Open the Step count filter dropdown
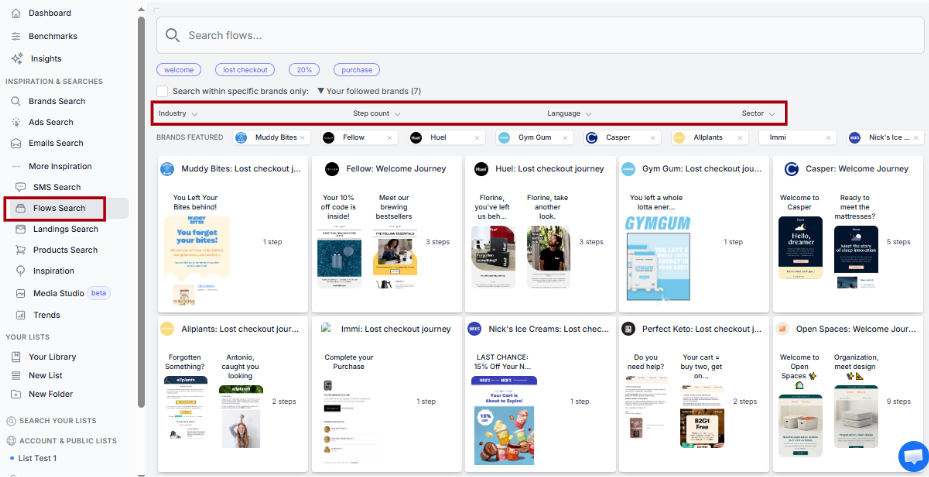The height and width of the screenshot is (477, 929). pos(377,114)
